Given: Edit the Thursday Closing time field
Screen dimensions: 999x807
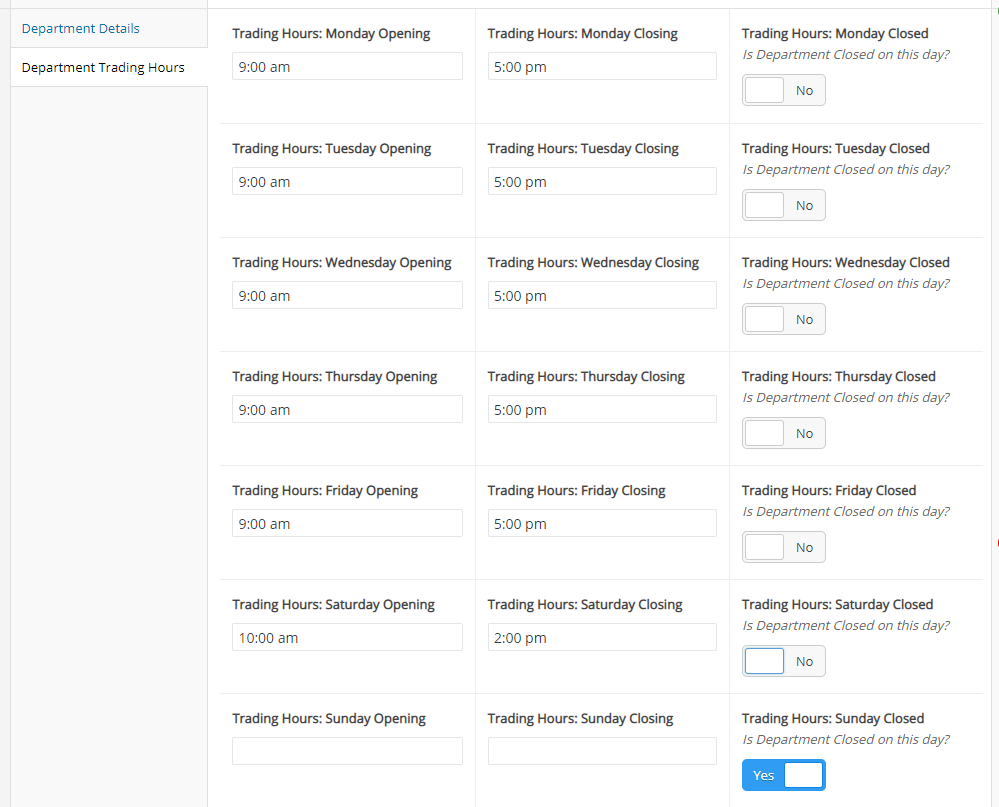Looking at the screenshot, I should [x=602, y=409].
